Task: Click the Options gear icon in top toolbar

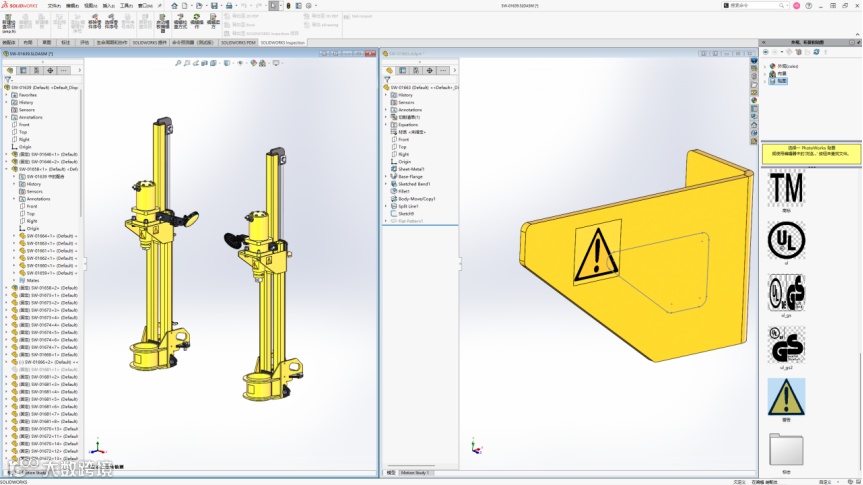Action: 309,6
